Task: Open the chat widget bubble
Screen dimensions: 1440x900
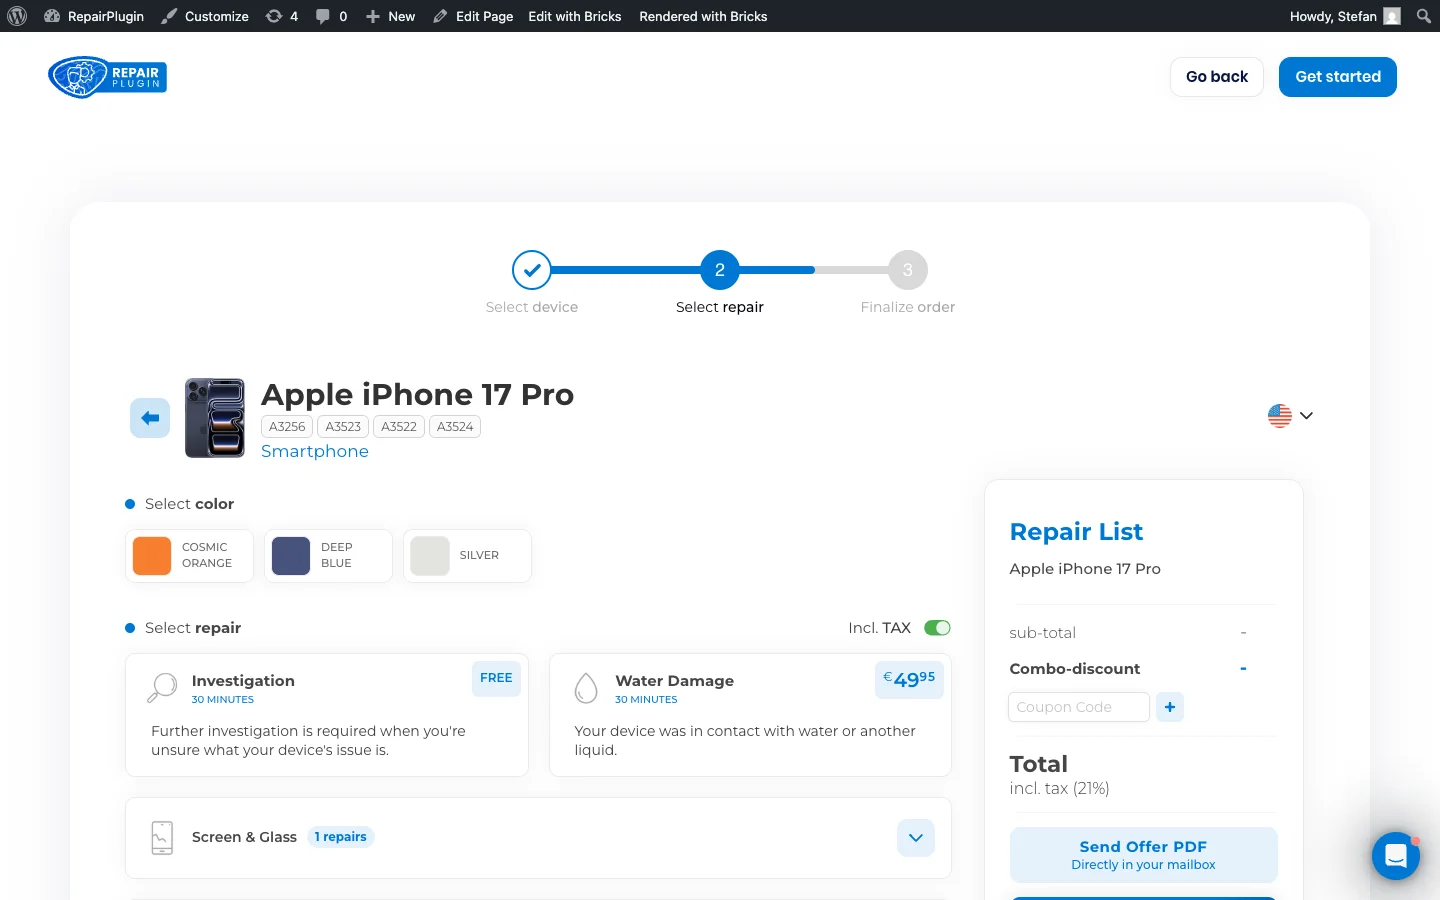Action: [1396, 856]
